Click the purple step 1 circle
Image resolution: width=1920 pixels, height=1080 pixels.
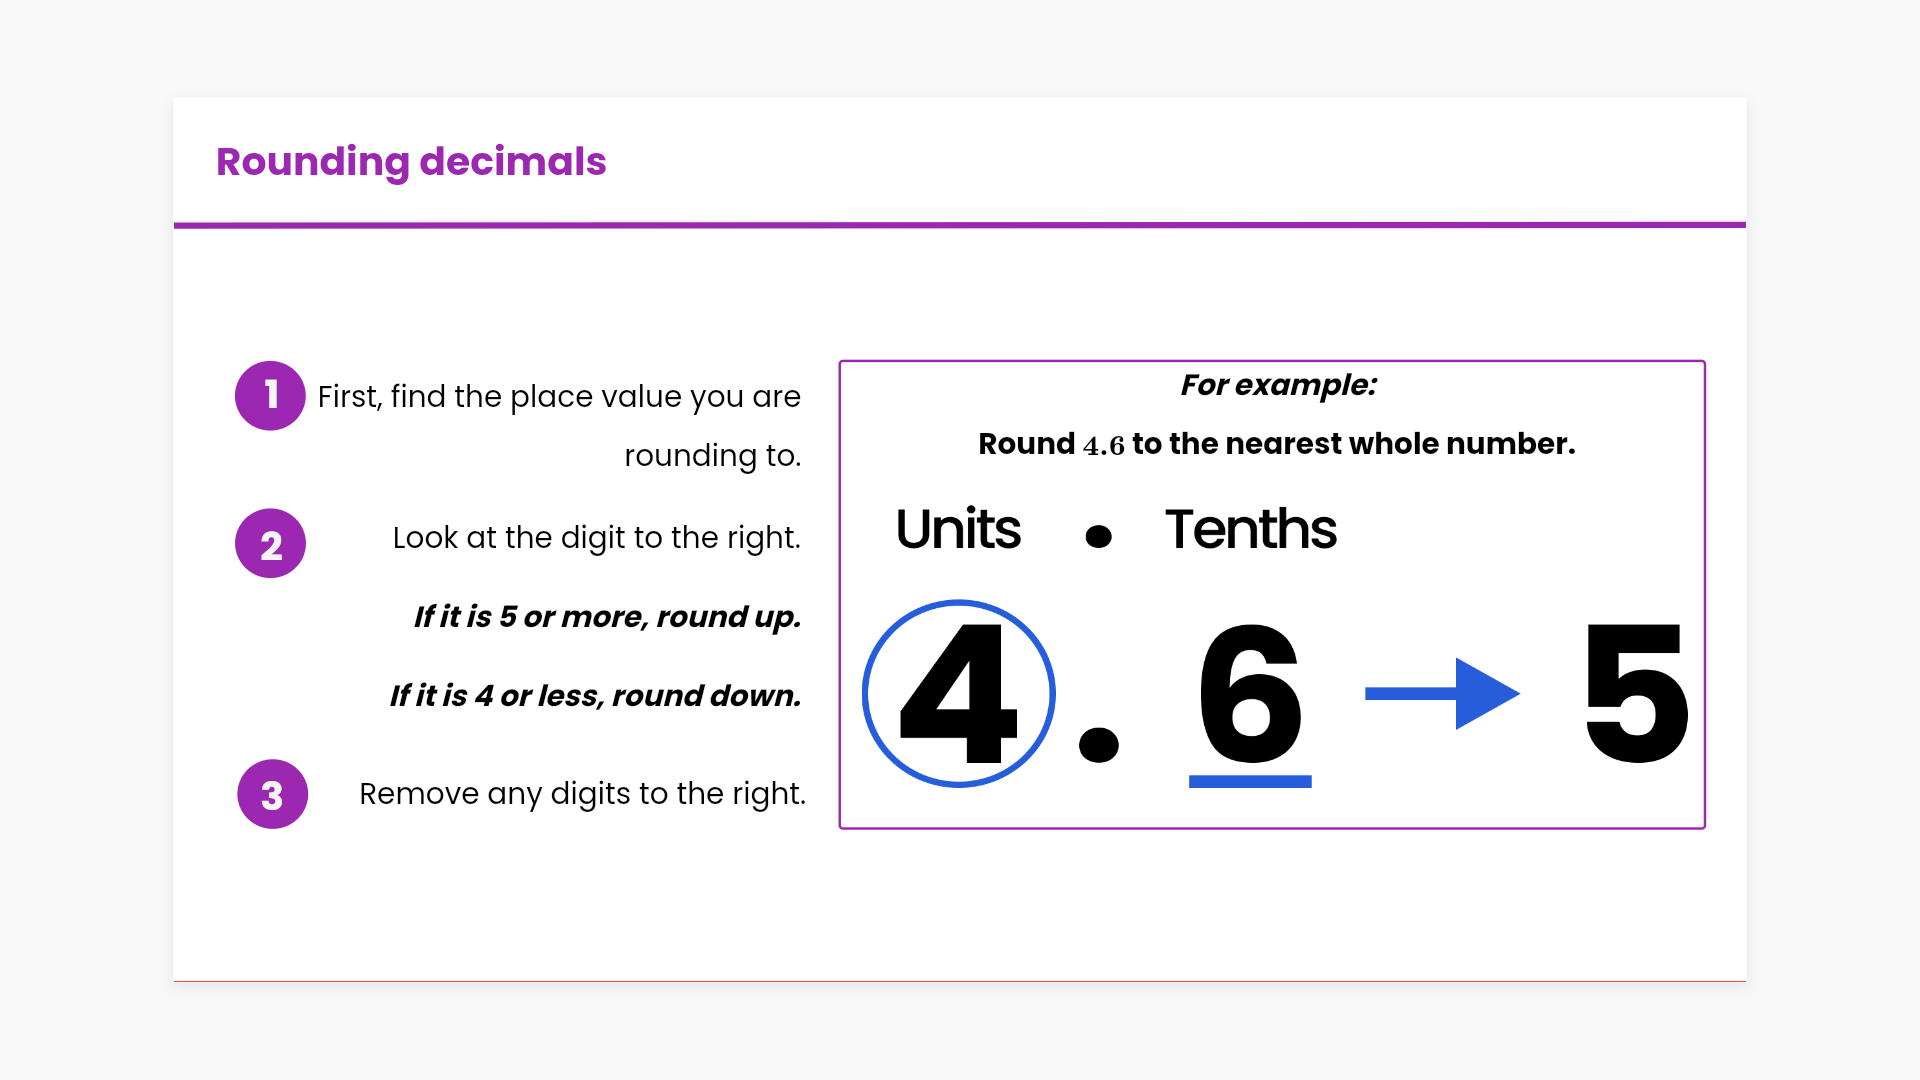click(270, 396)
